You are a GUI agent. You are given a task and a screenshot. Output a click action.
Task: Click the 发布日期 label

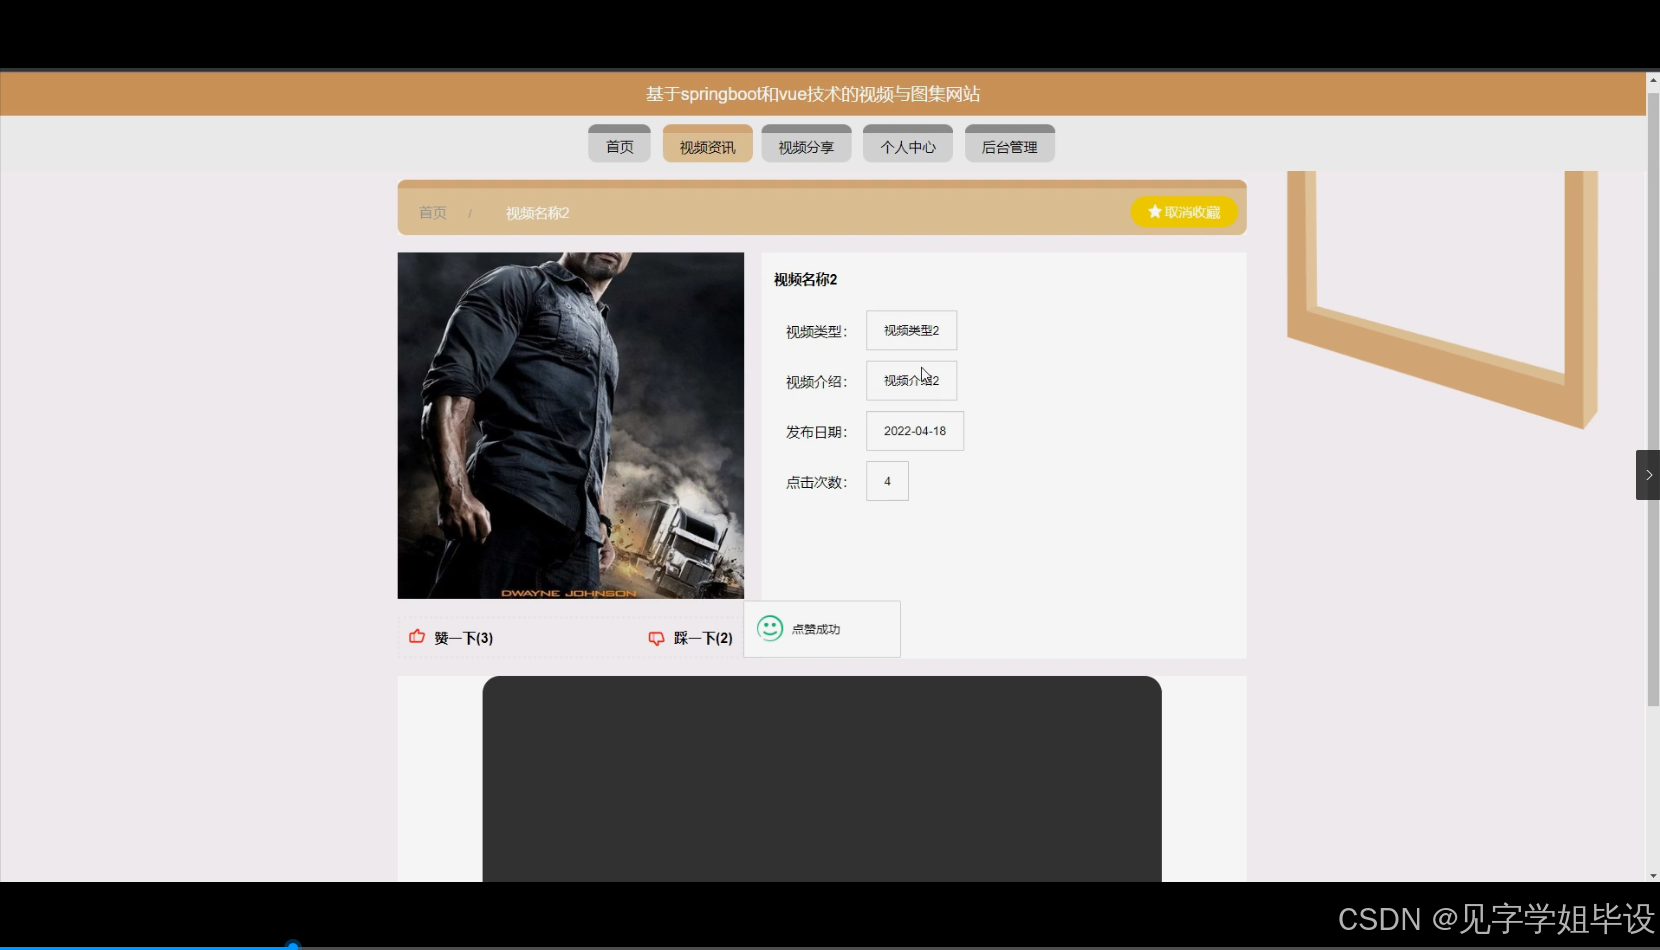[816, 432]
